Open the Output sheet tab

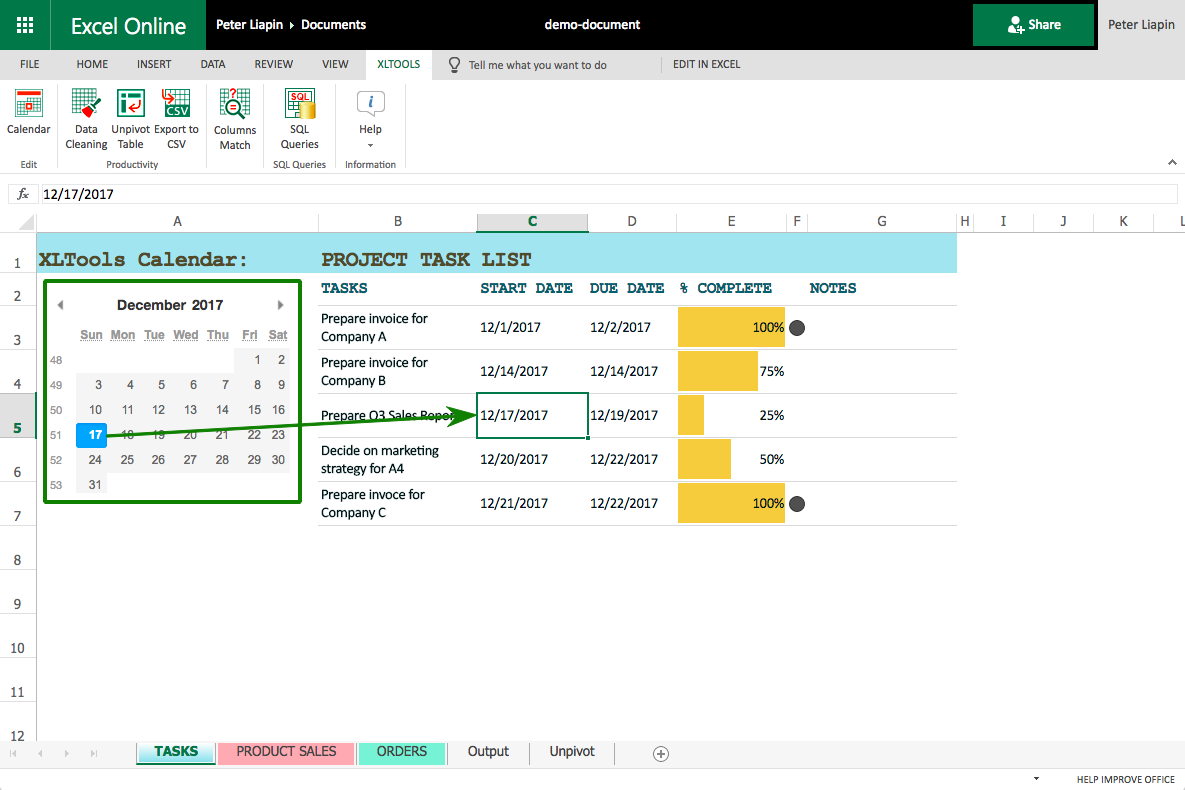[488, 751]
